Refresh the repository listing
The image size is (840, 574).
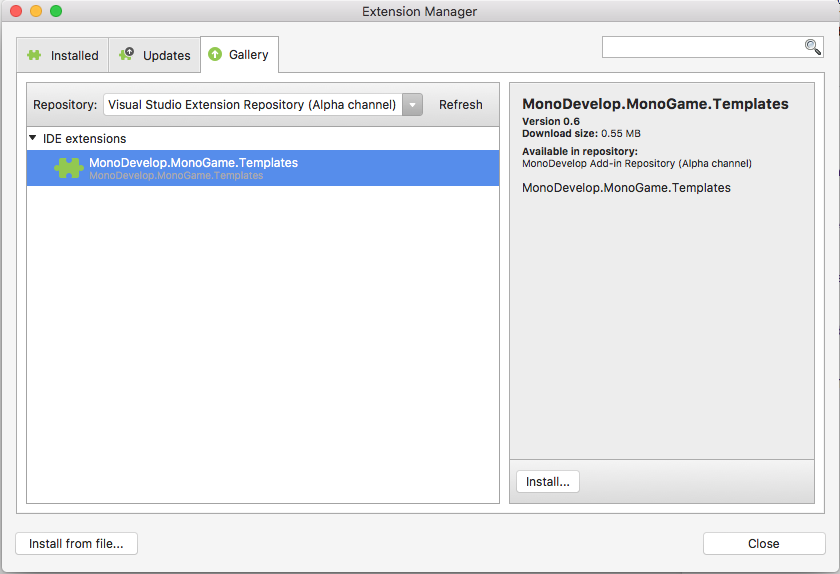pyautogui.click(x=461, y=105)
